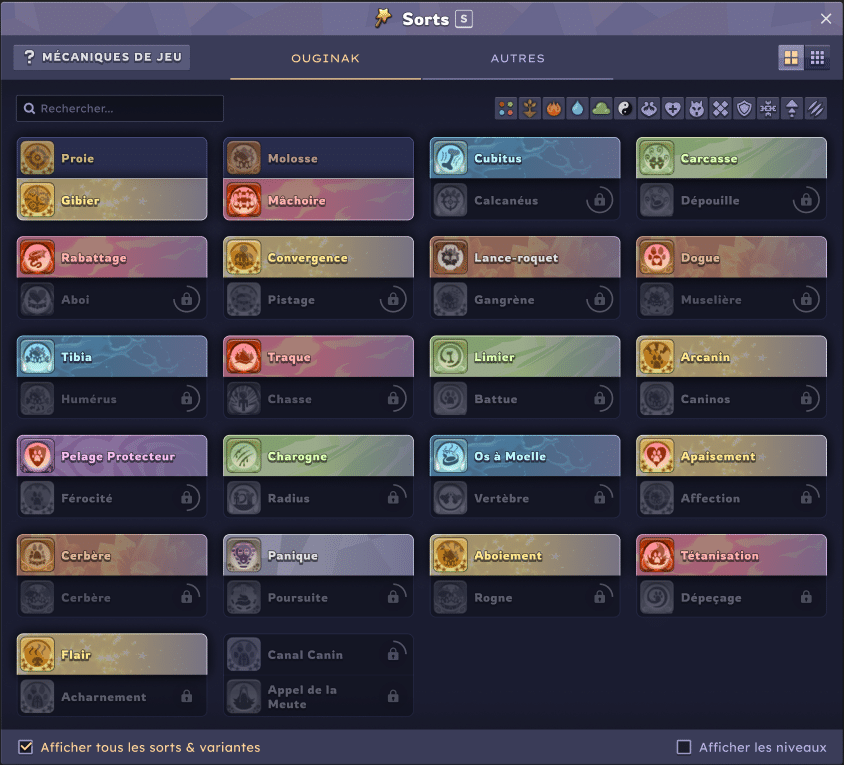Open the Ouginak tab
The image size is (844, 765).
(325, 58)
